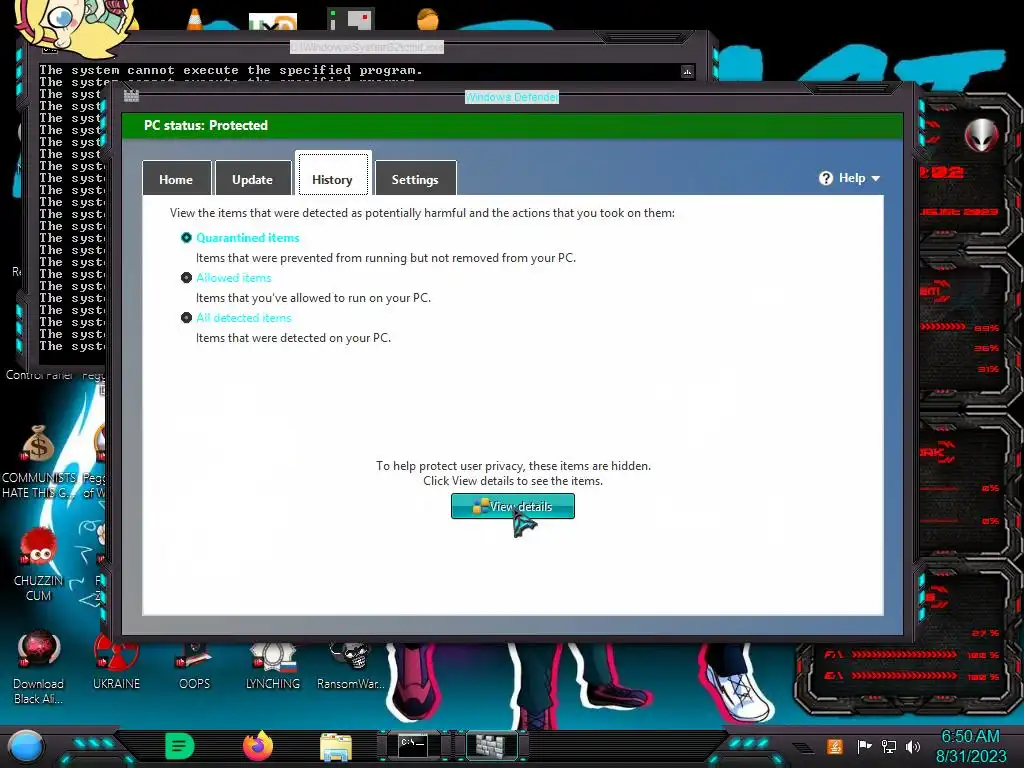Click the All detected items label
The width and height of the screenshot is (1024, 768).
[x=244, y=317]
